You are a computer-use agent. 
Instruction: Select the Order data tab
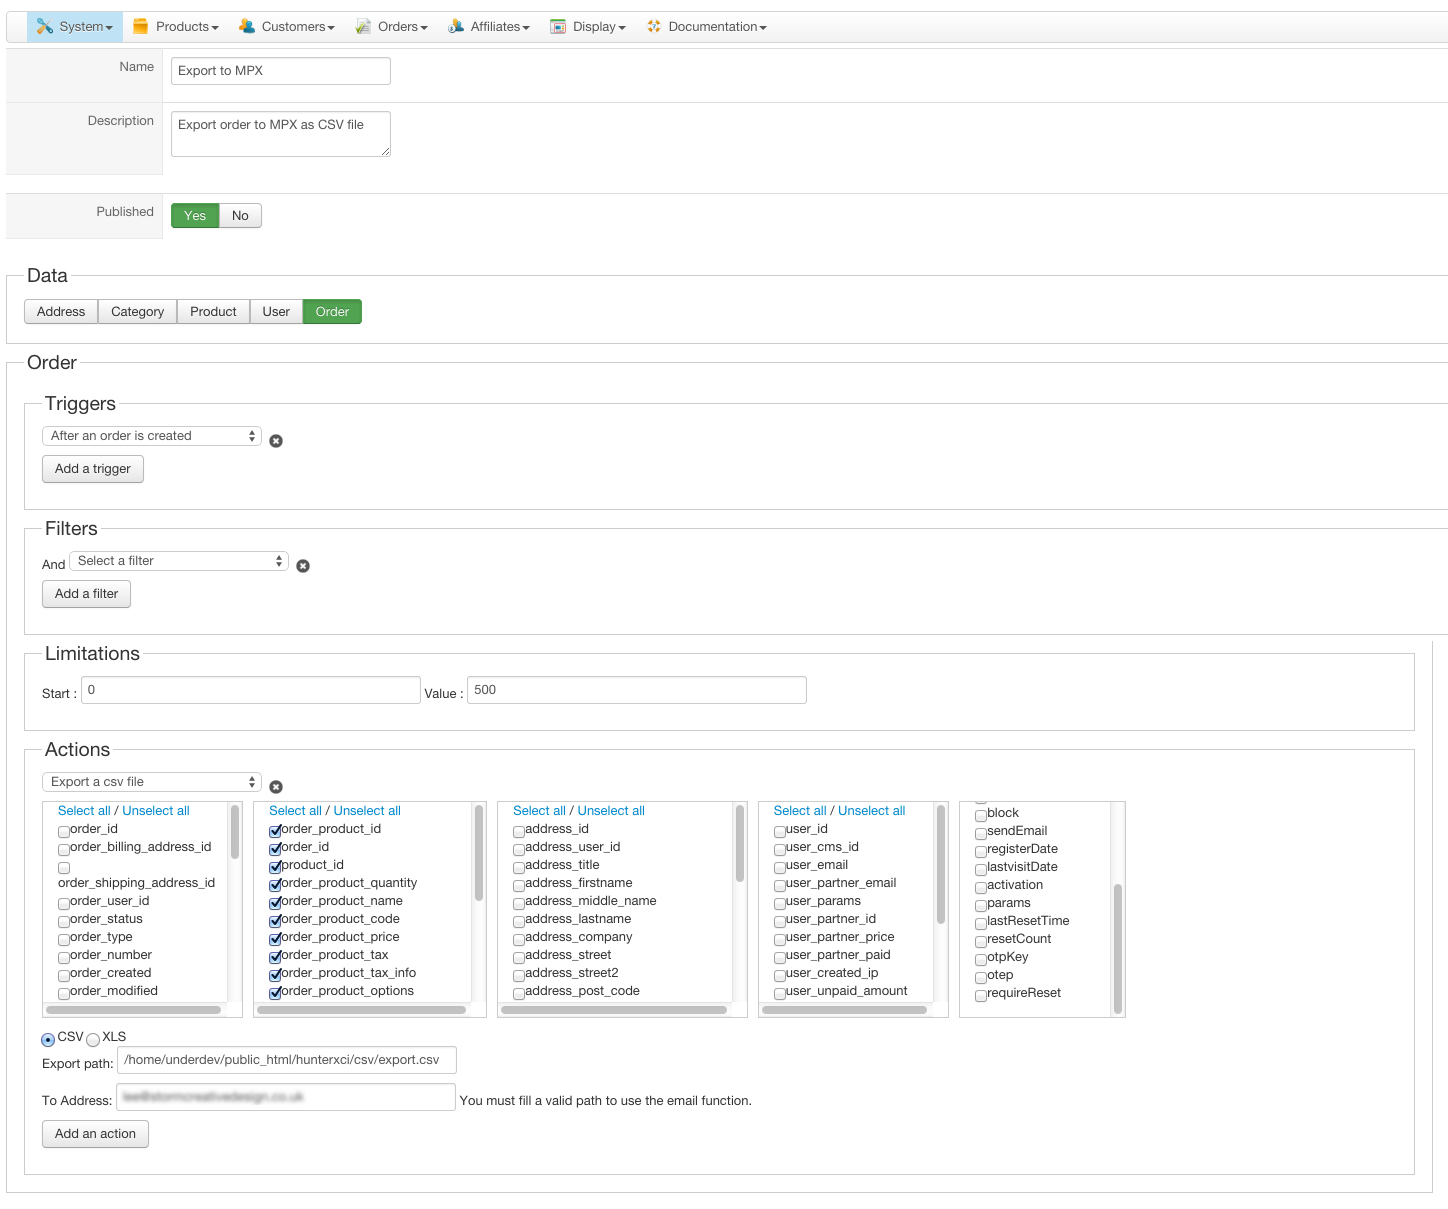tap(332, 312)
